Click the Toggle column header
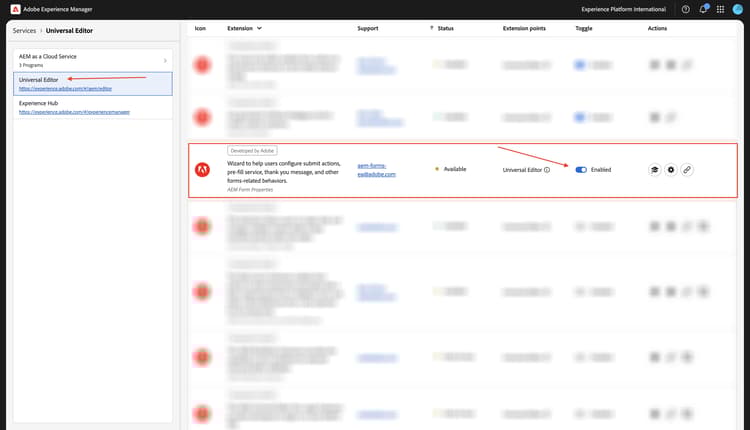Screen dimensions: 750x430 coord(584,28)
